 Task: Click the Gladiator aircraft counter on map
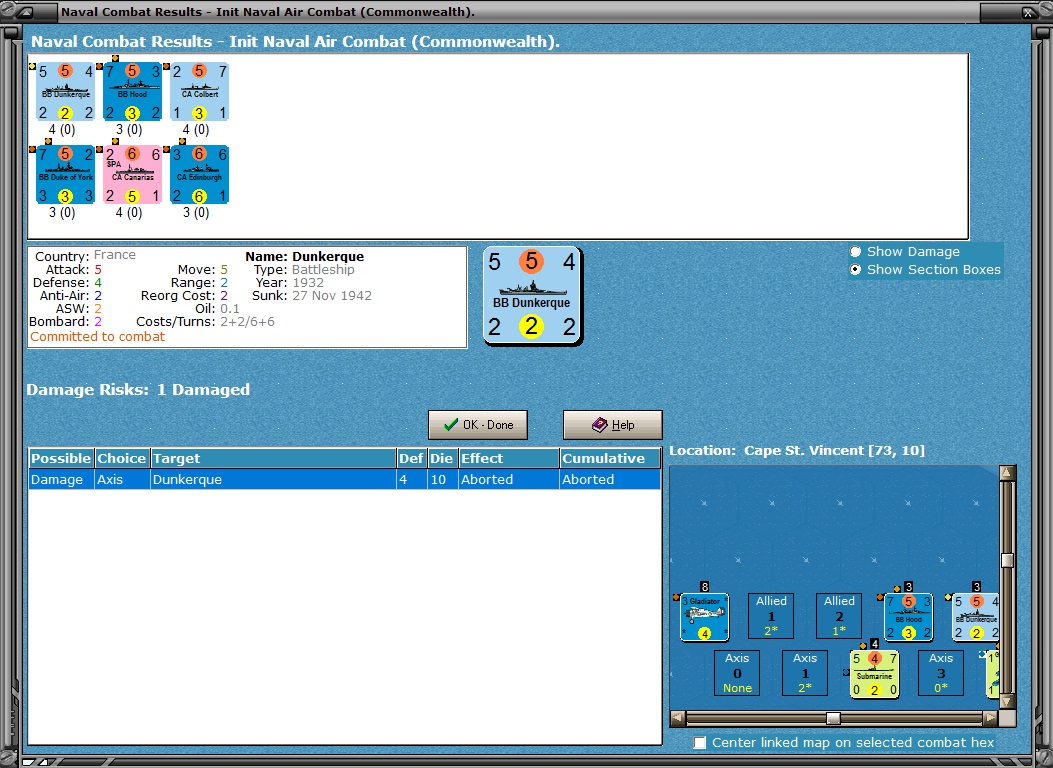click(x=704, y=617)
